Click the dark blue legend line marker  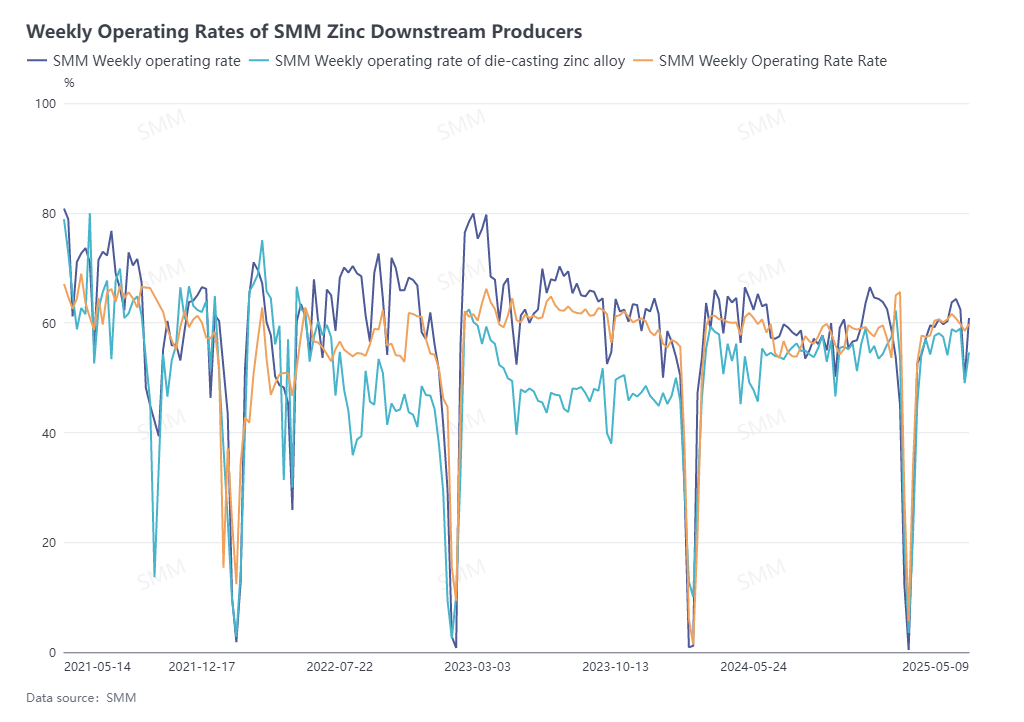[37, 61]
